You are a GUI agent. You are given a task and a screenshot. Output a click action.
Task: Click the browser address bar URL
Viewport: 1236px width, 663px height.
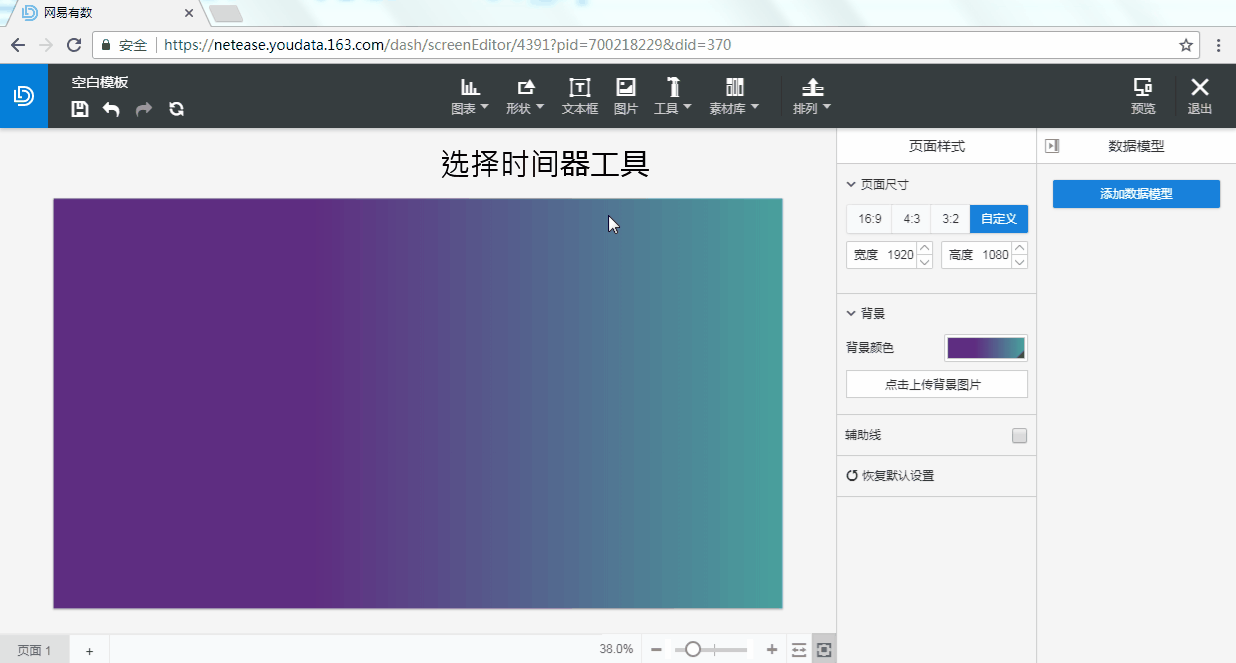(447, 45)
